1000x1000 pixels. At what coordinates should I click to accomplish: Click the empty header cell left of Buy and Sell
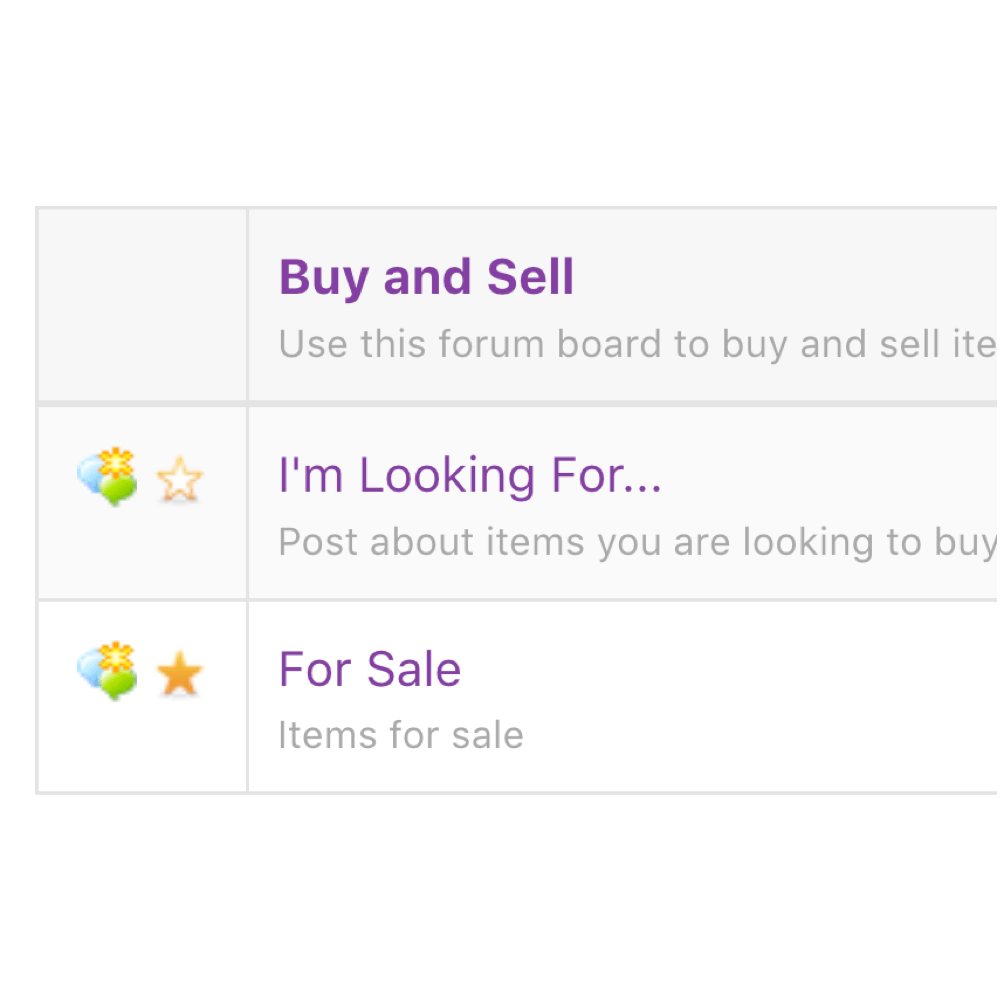tap(142, 305)
